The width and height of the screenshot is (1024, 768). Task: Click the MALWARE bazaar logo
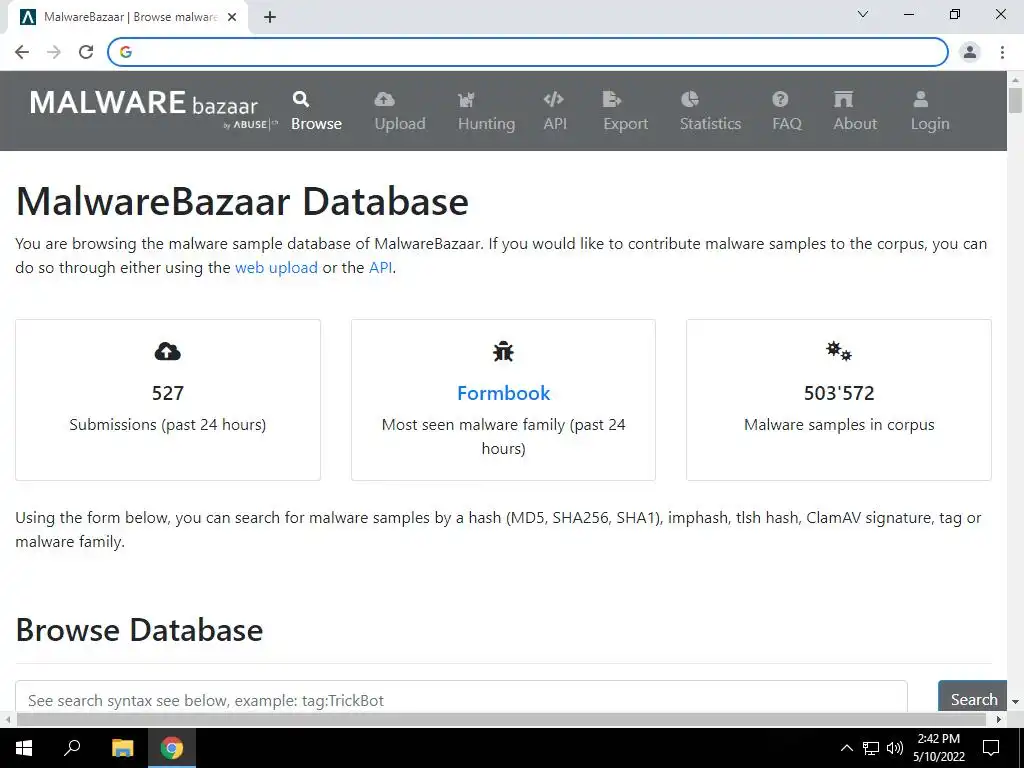(153, 108)
